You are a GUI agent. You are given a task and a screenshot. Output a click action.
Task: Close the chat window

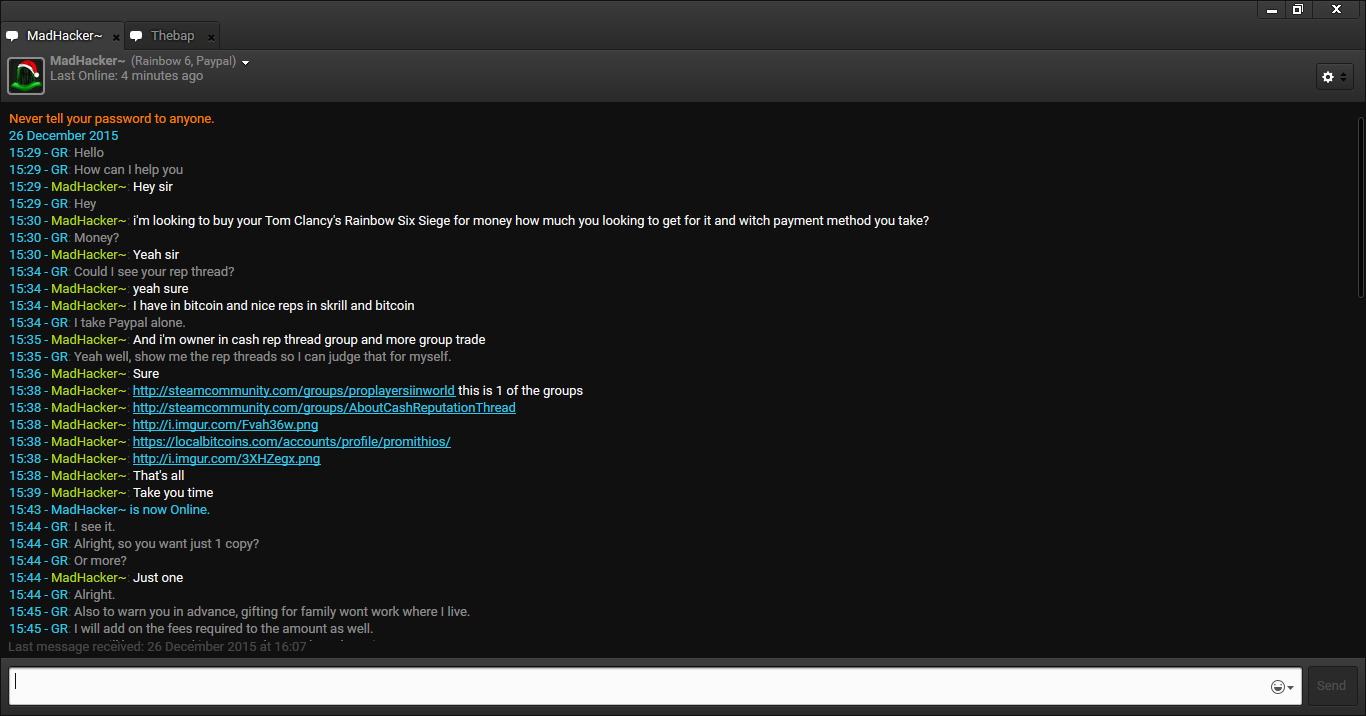[1337, 9]
